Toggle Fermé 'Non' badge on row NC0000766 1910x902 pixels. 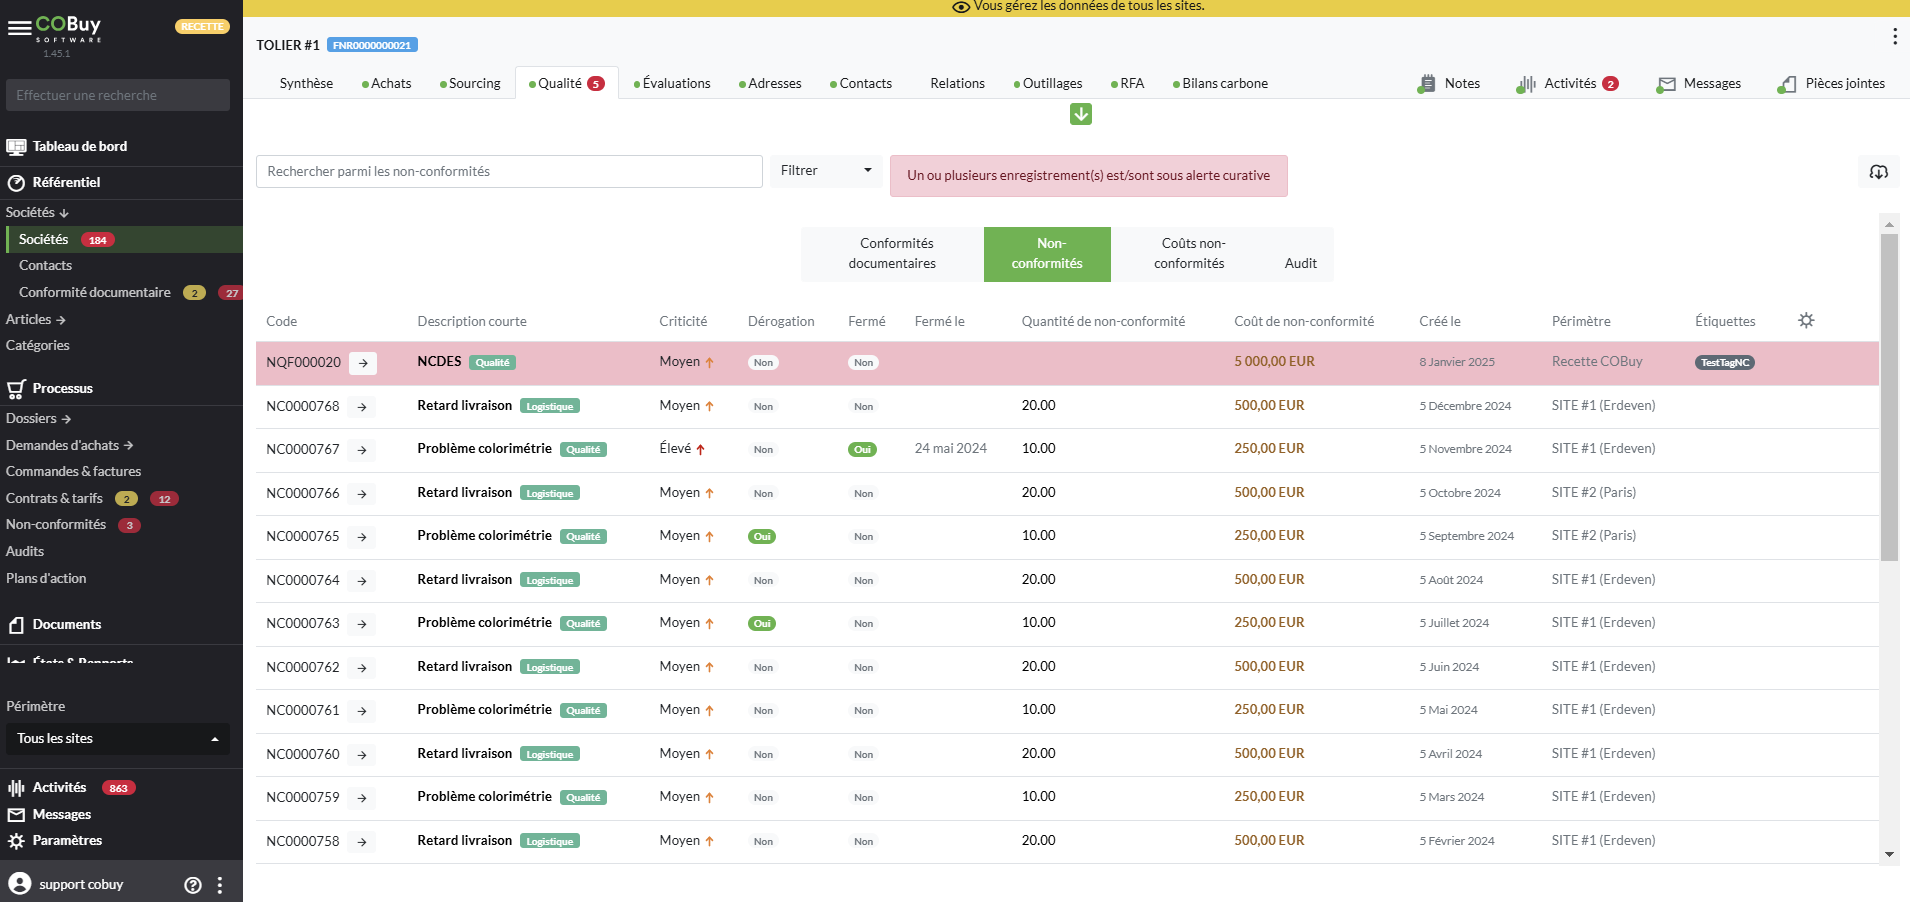point(863,494)
